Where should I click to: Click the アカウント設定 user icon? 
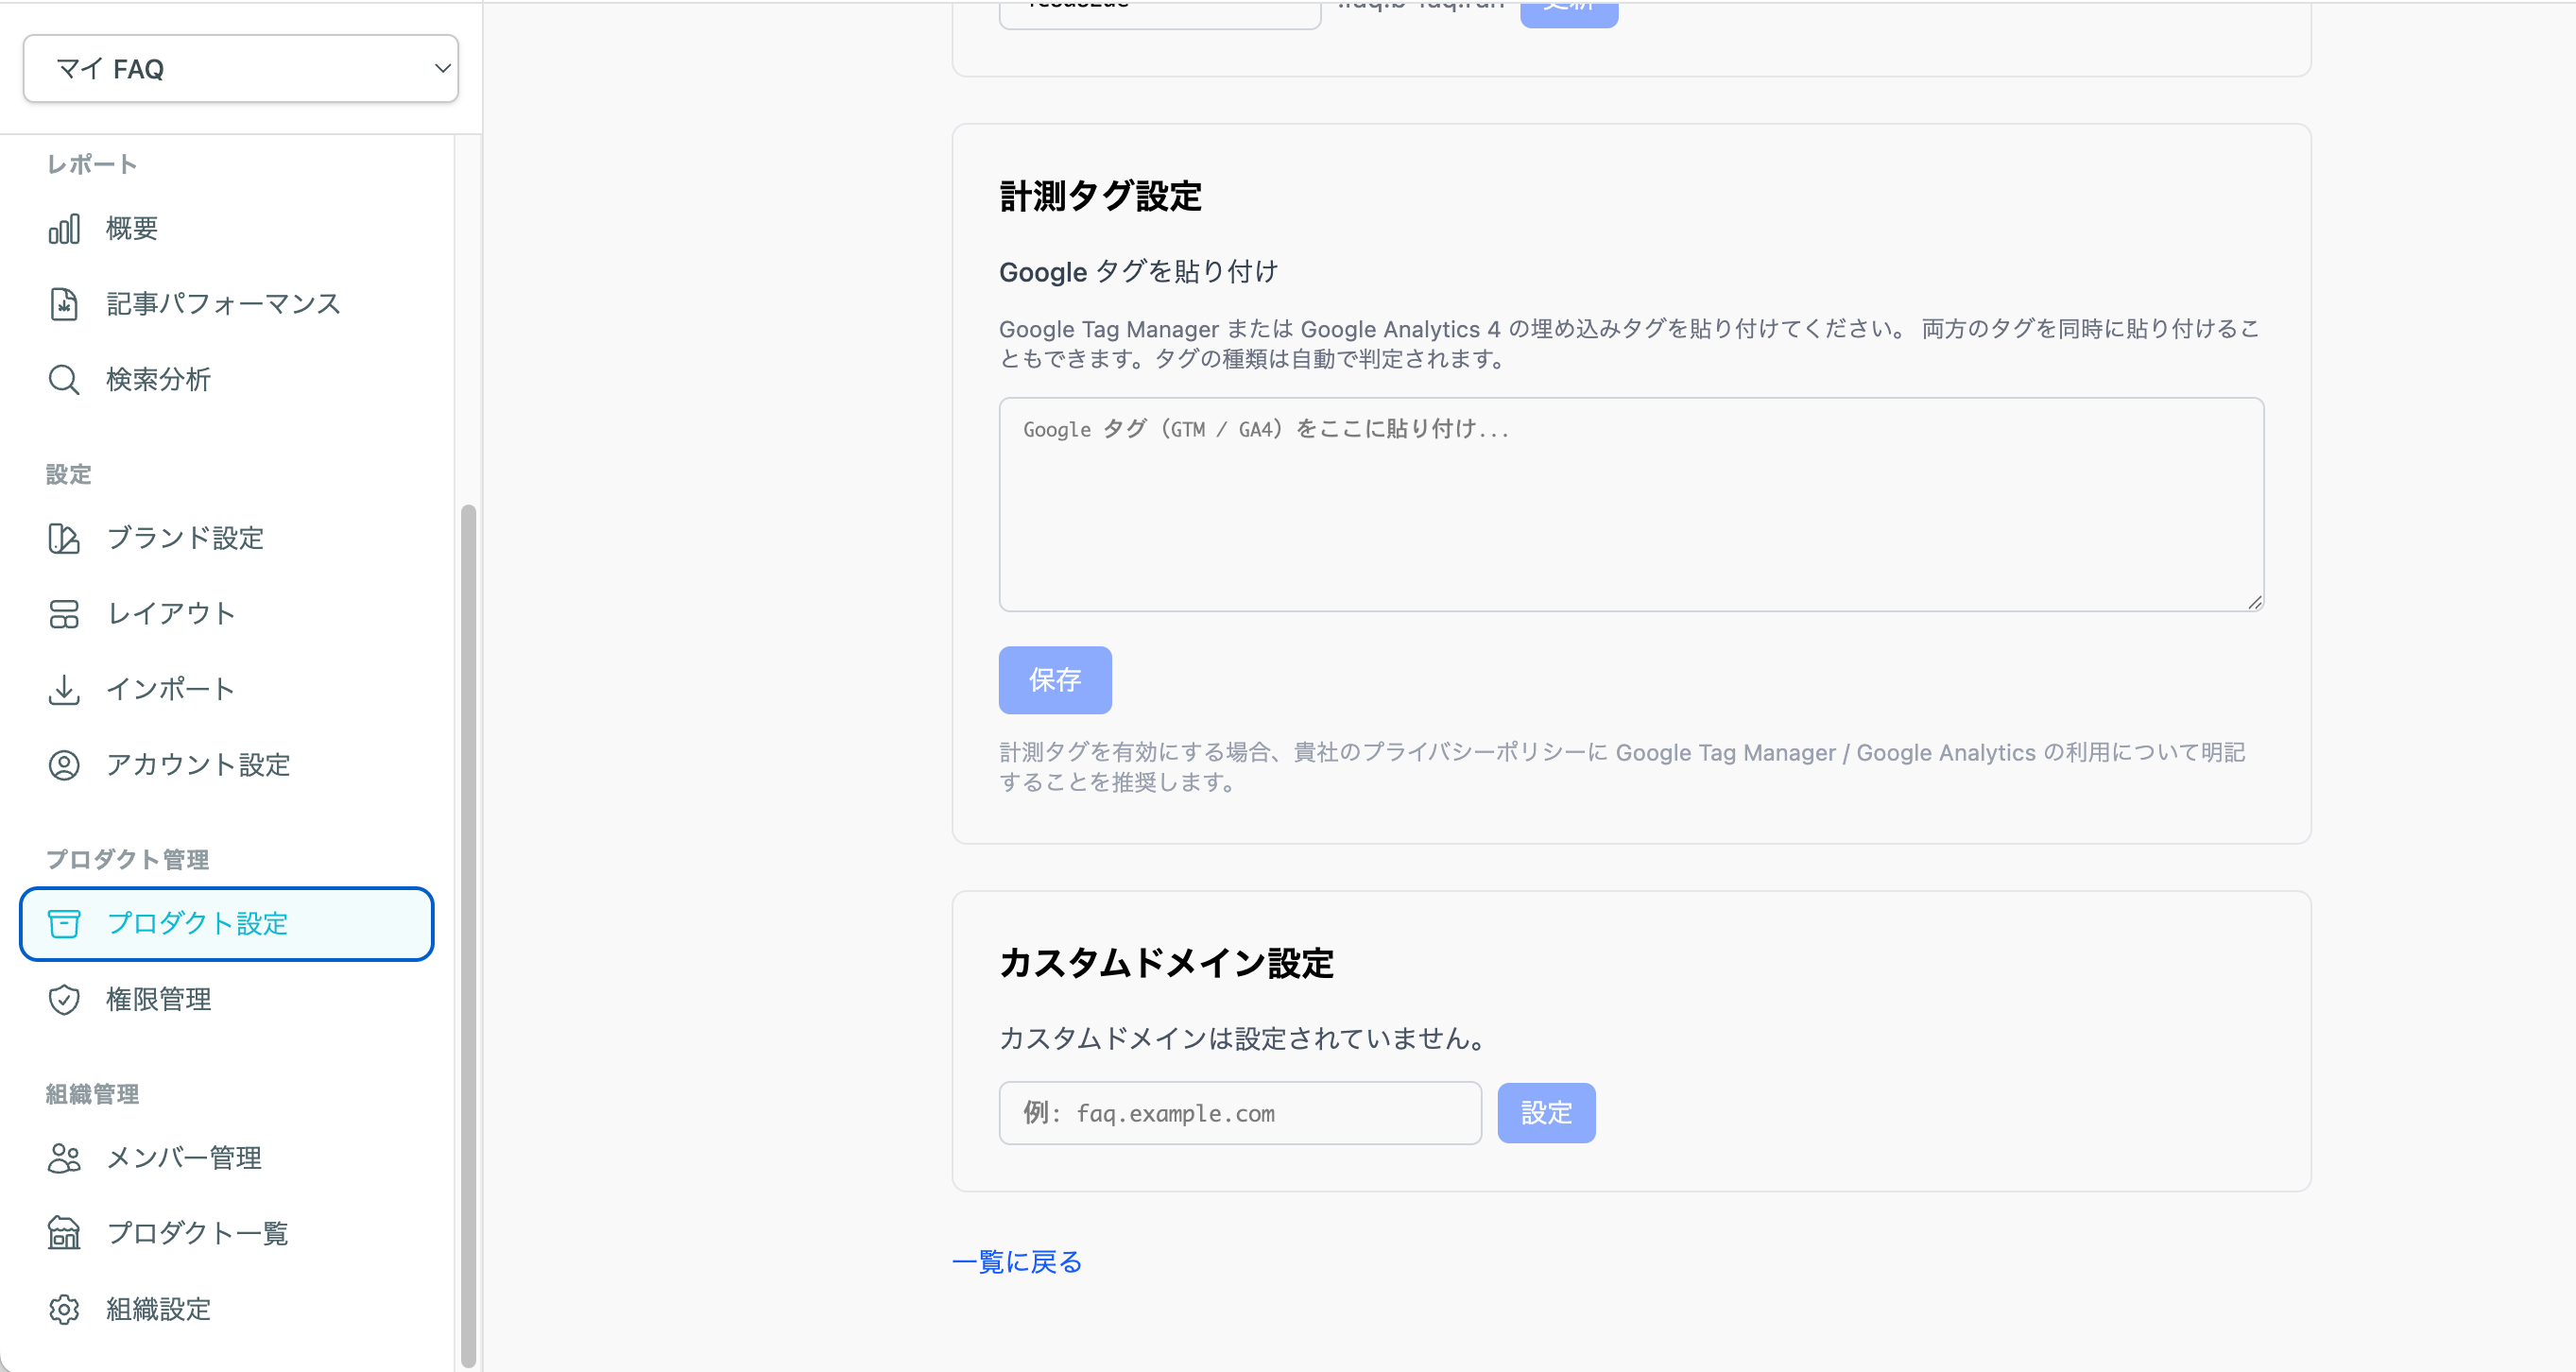(x=64, y=765)
